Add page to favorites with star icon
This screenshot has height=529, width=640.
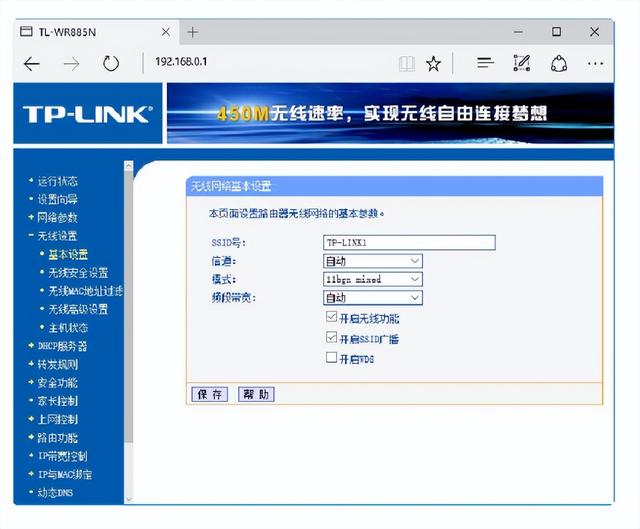433,64
